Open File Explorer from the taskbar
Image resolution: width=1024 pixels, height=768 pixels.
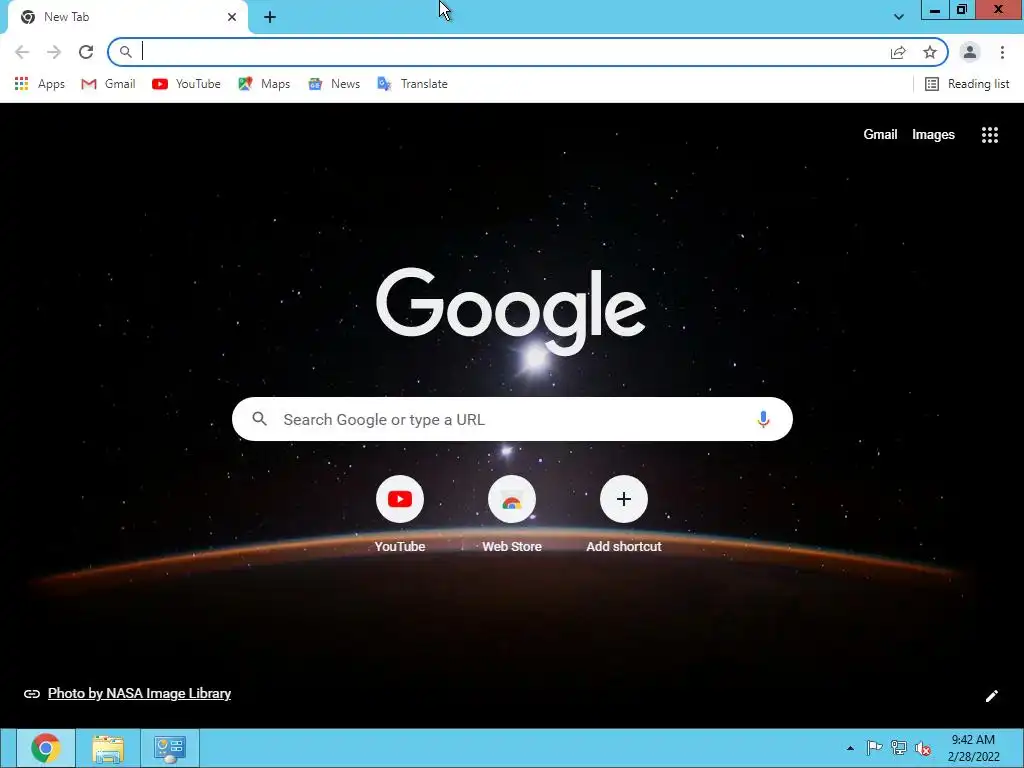click(108, 748)
